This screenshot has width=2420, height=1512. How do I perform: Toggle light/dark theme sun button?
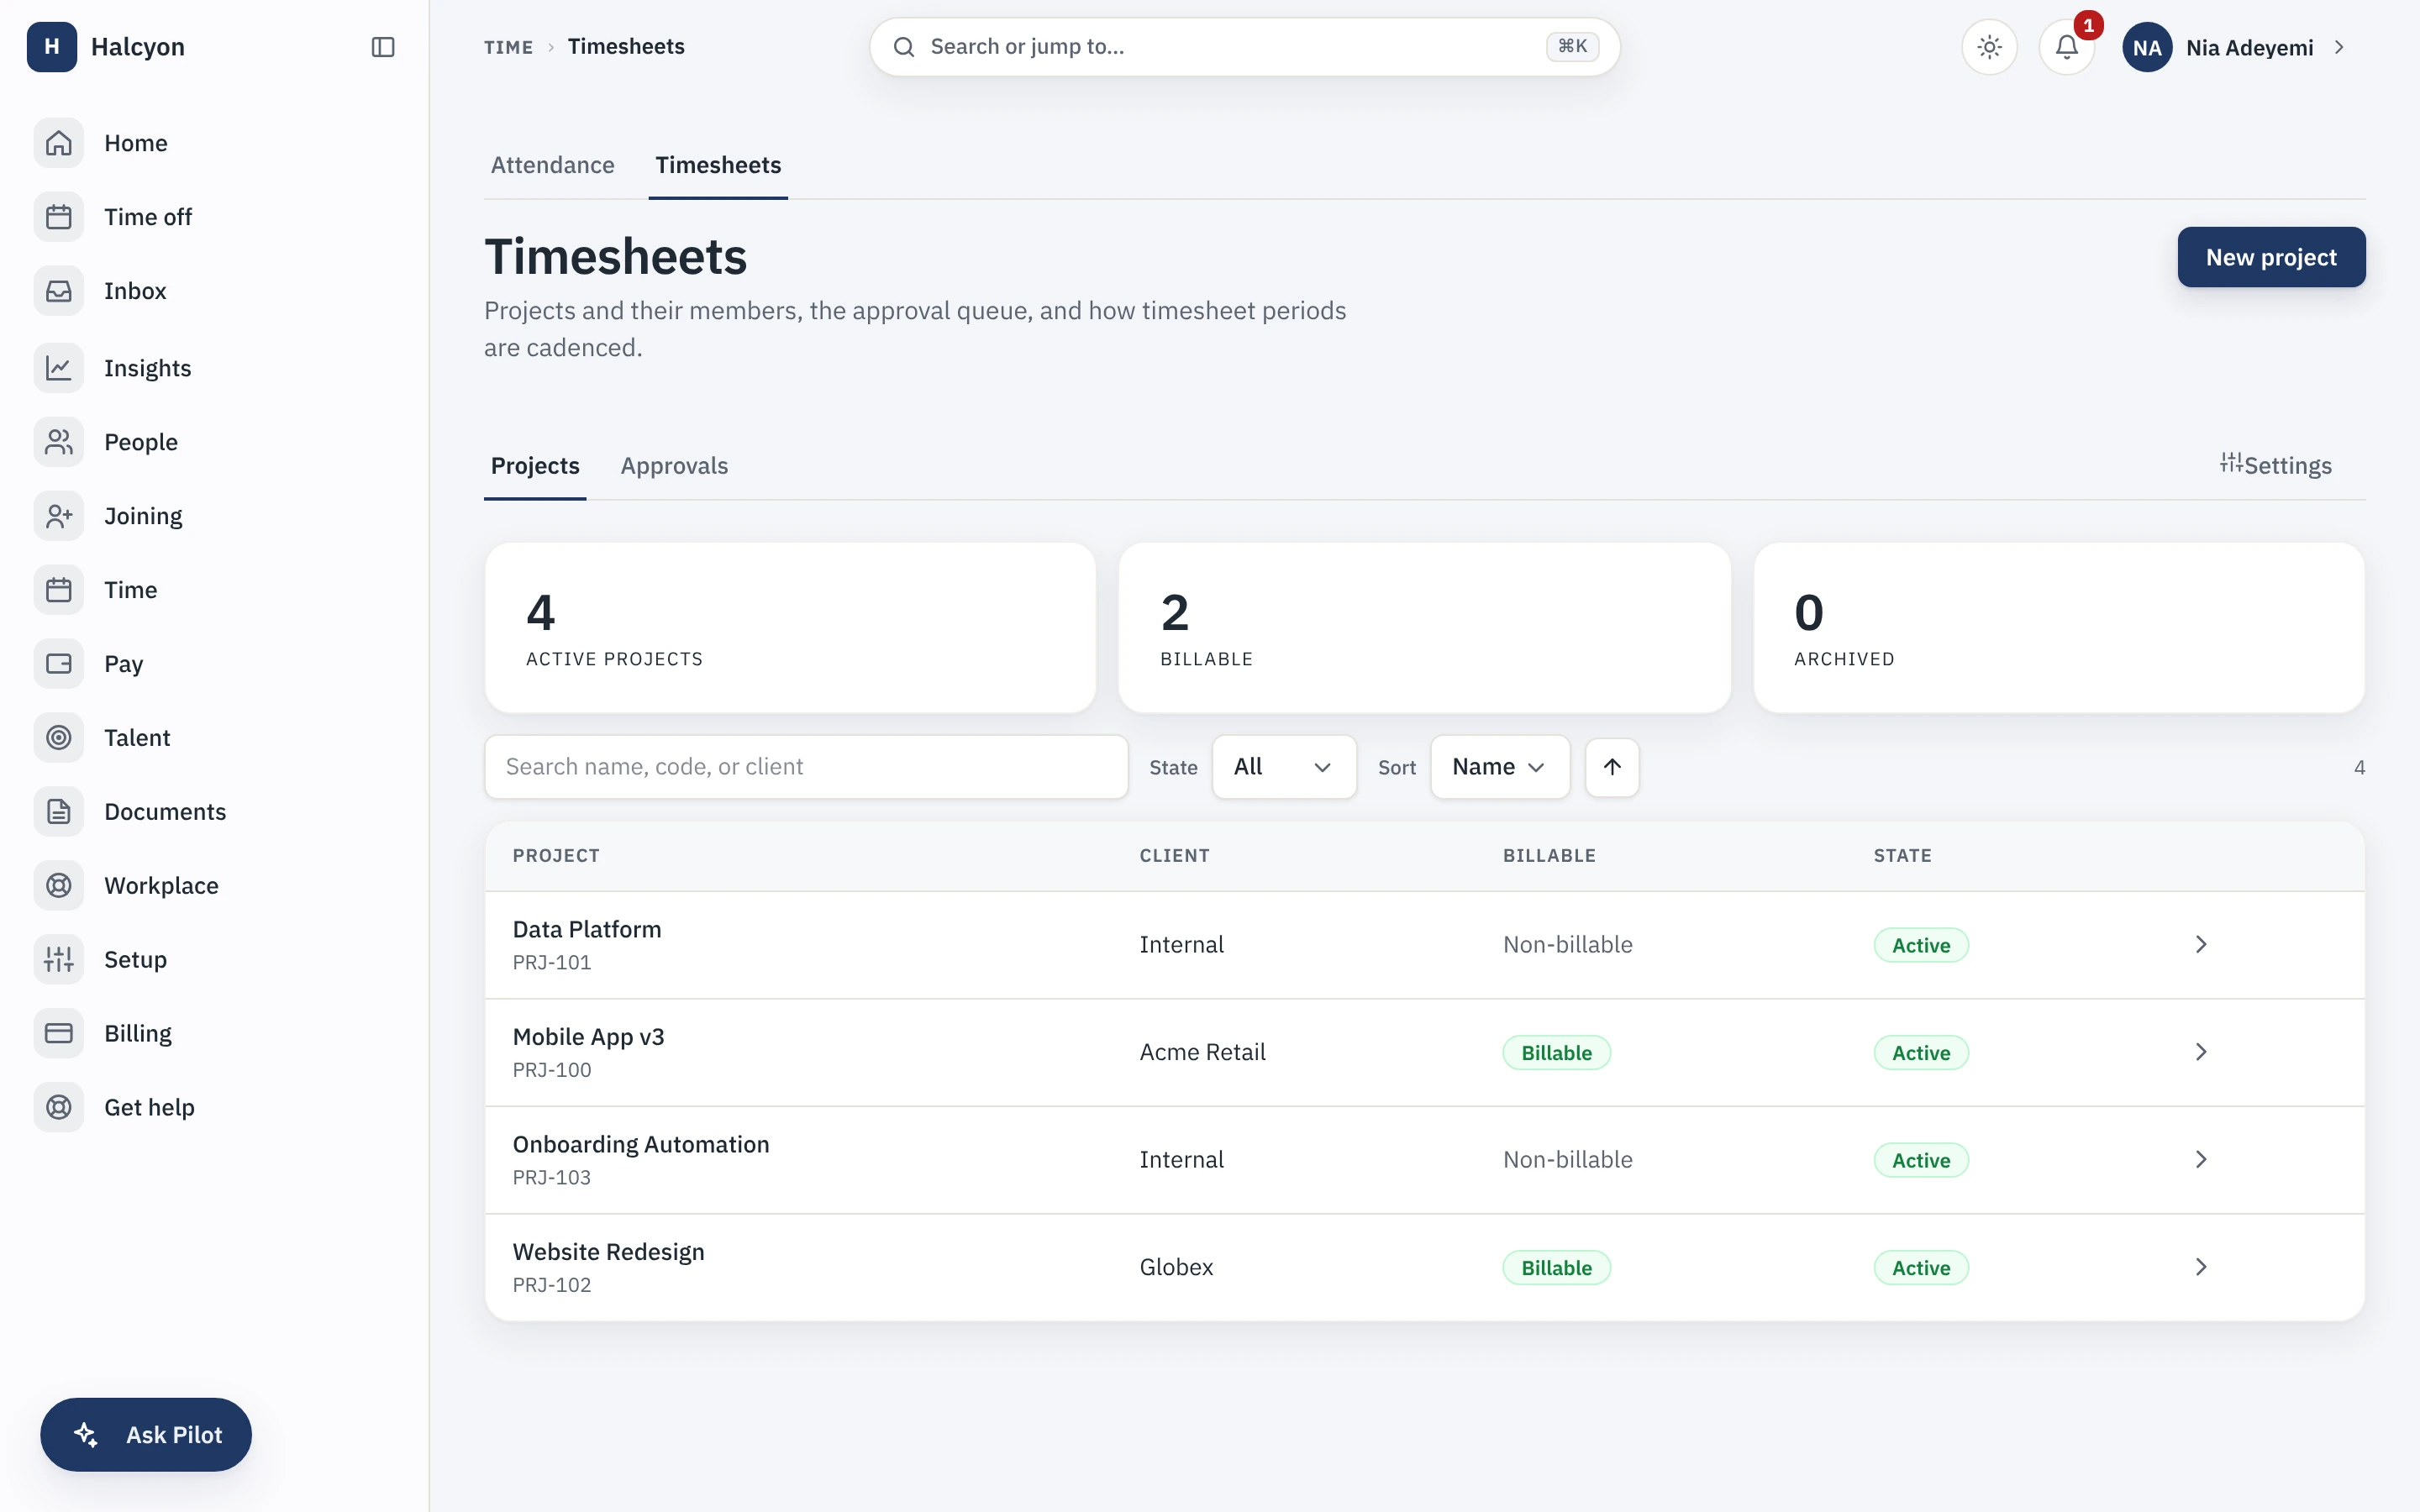[x=1989, y=47]
